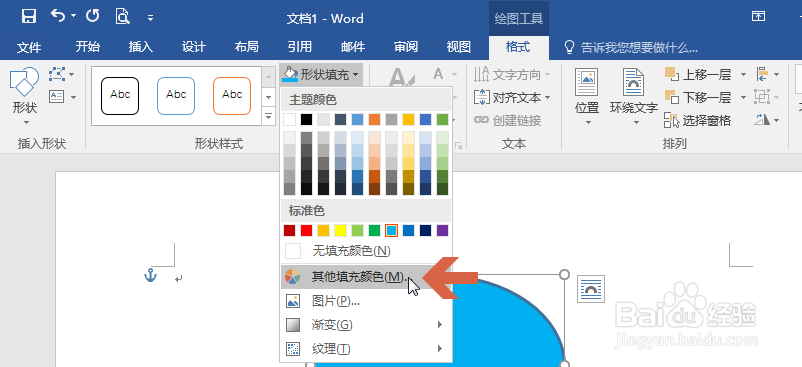Screen dimensions: 802x367
Task: Select 无填充颜色(N) option
Action: [366, 251]
